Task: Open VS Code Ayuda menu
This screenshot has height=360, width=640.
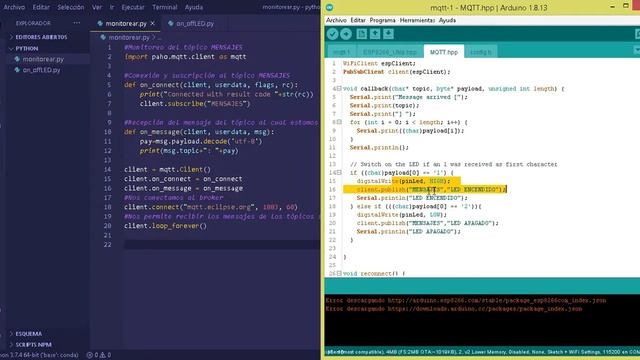Action: 194,7
